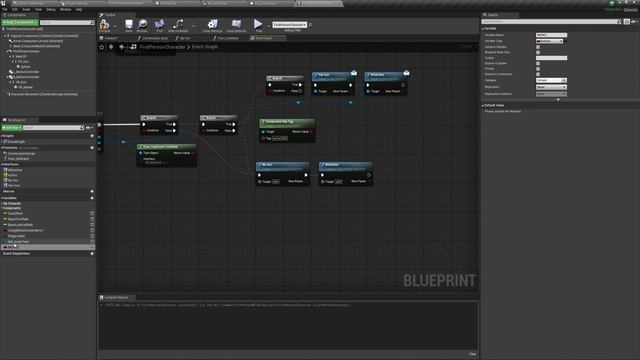This screenshot has height=360, width=640.
Task: Open Details panel view options eye icon
Action: point(634,22)
